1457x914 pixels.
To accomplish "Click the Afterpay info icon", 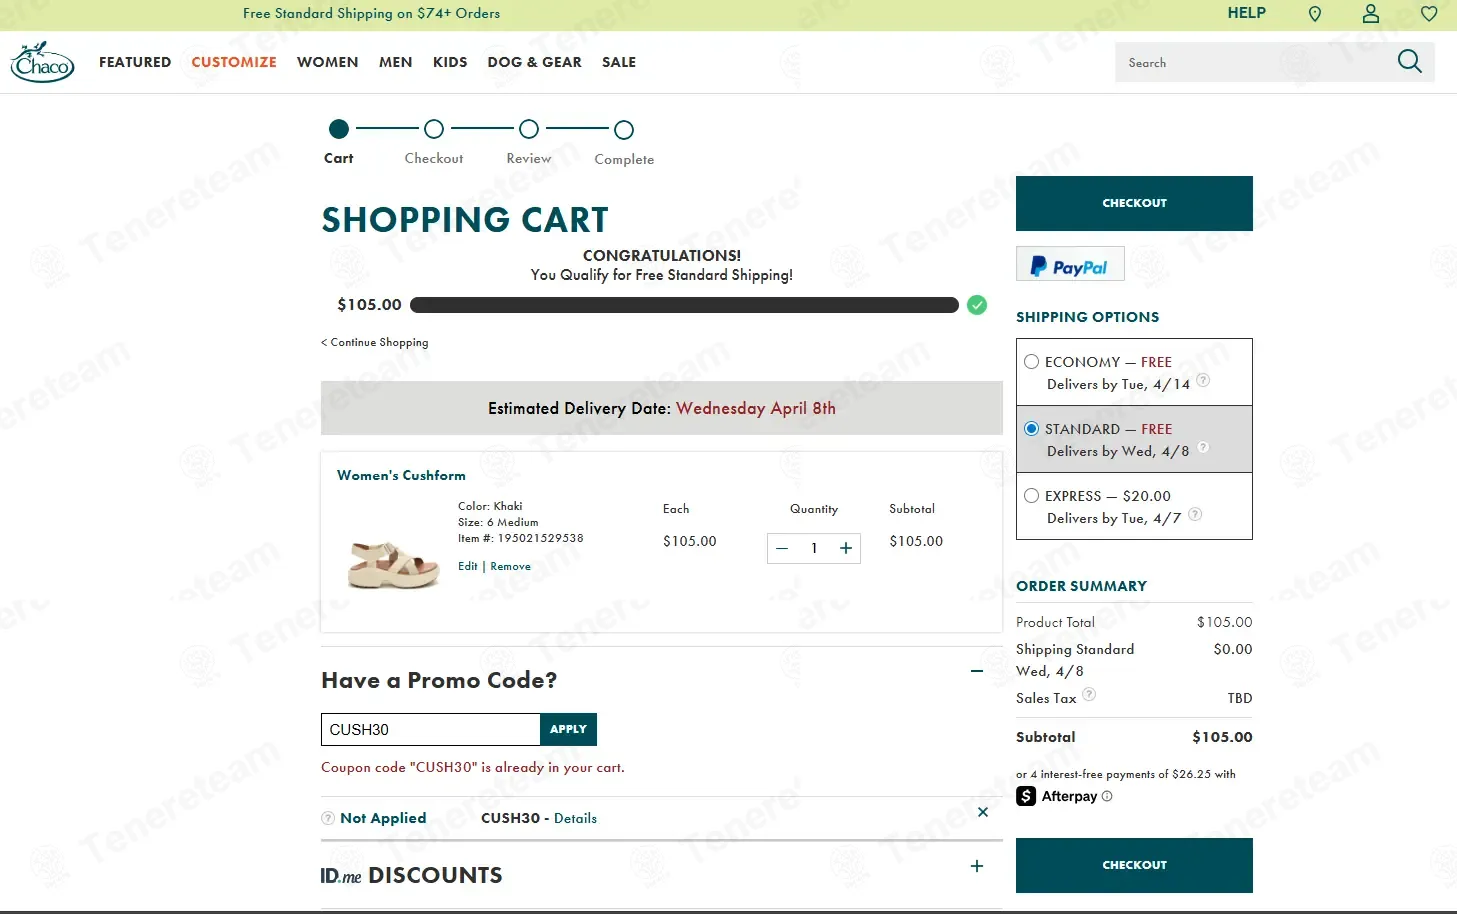I will click(x=1107, y=796).
